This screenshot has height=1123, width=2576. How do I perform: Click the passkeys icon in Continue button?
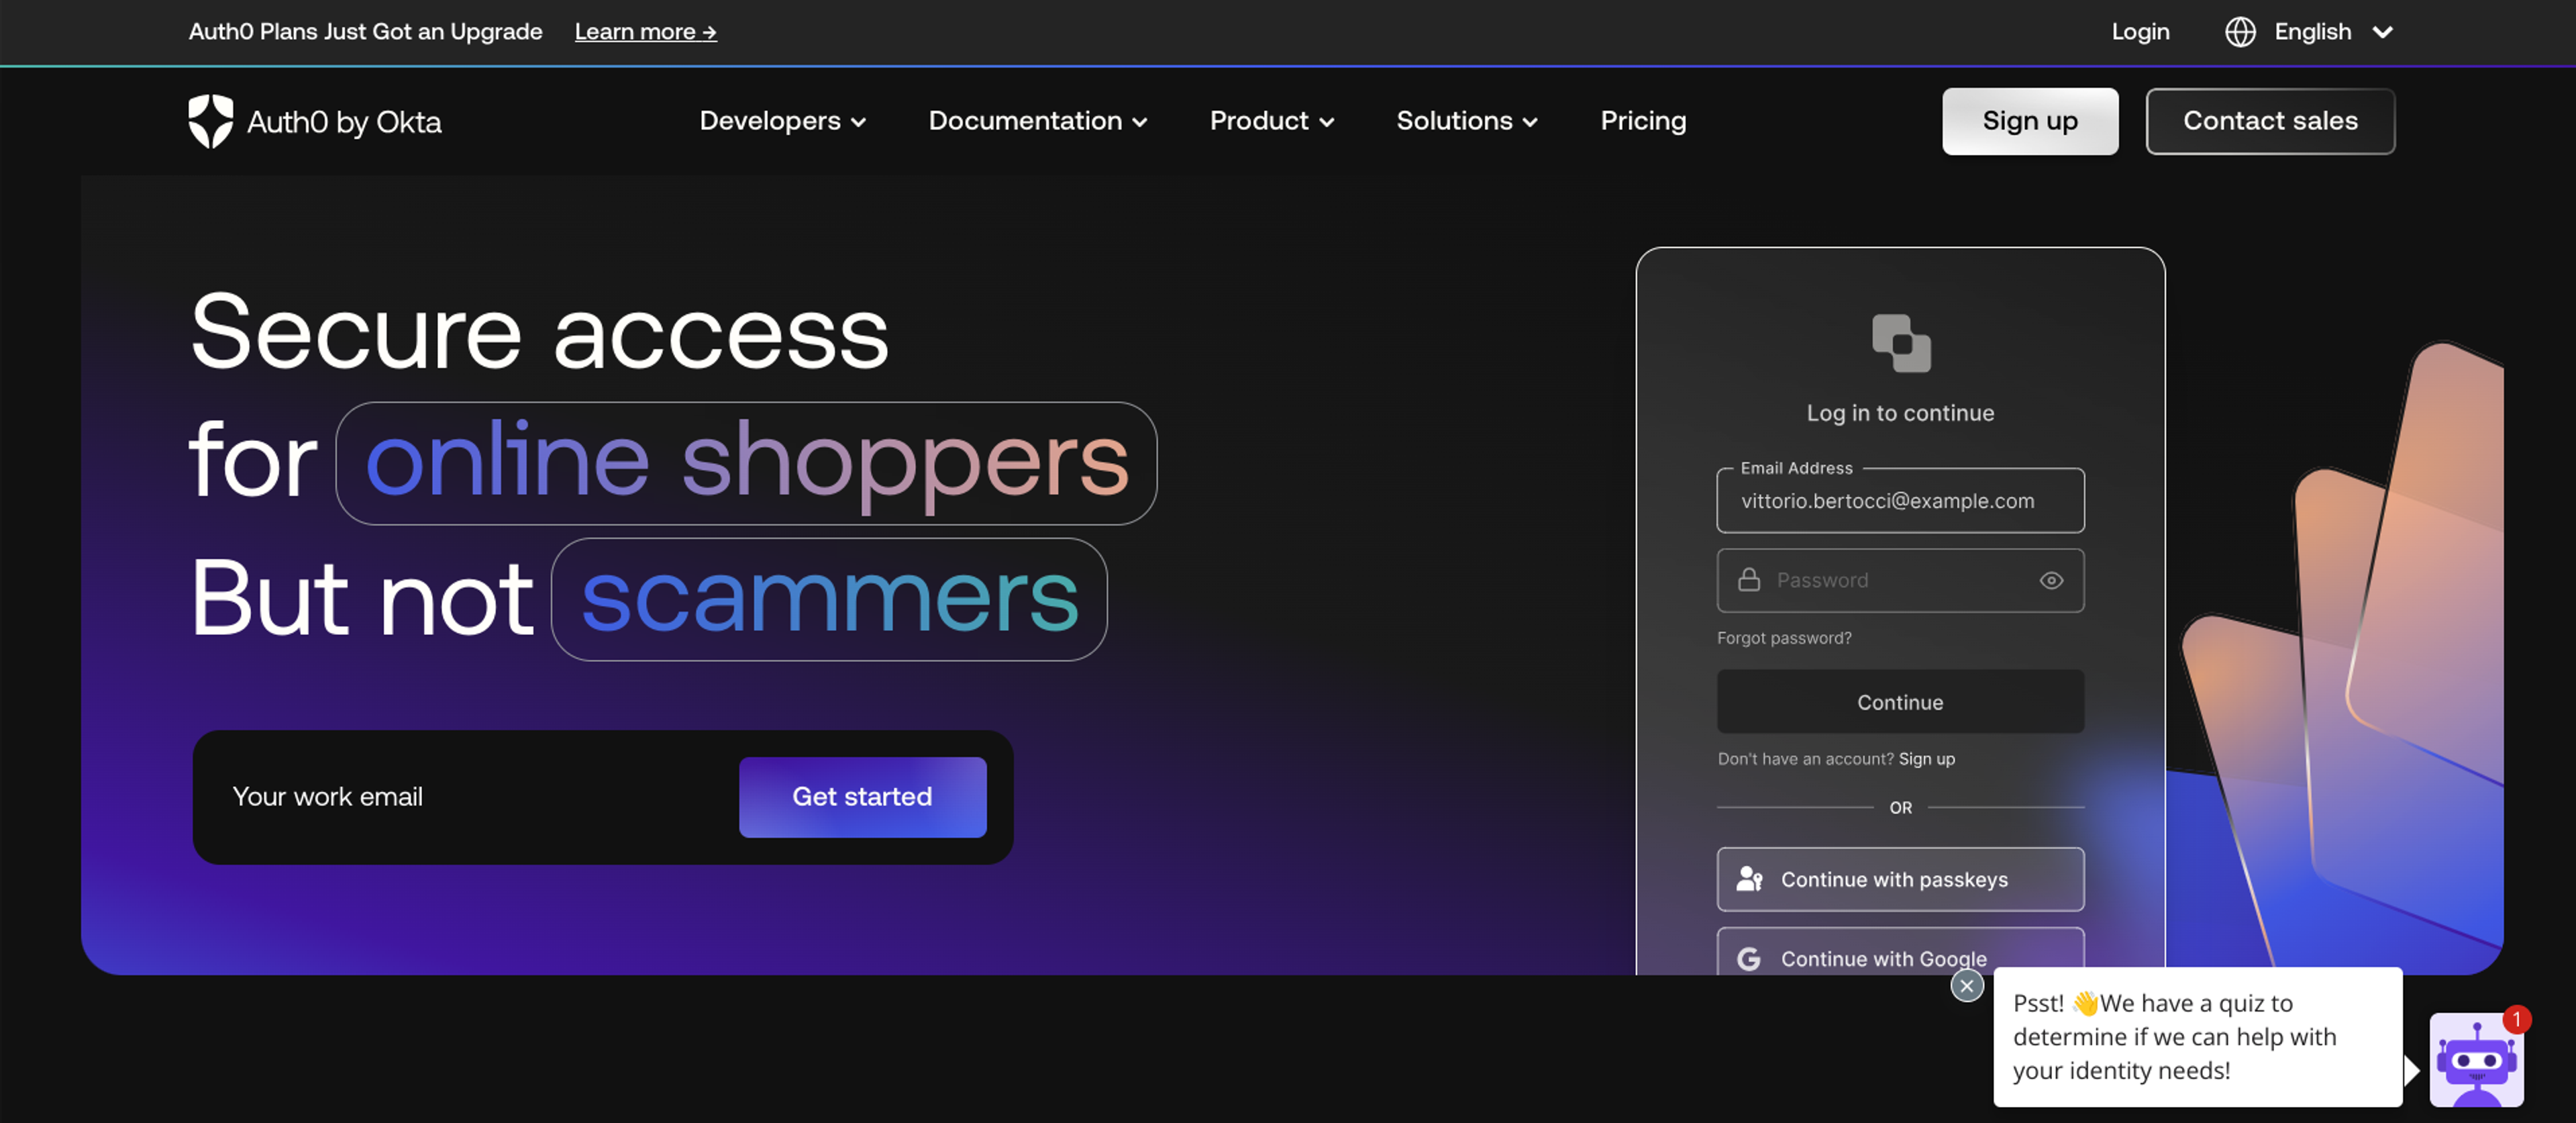click(1748, 878)
